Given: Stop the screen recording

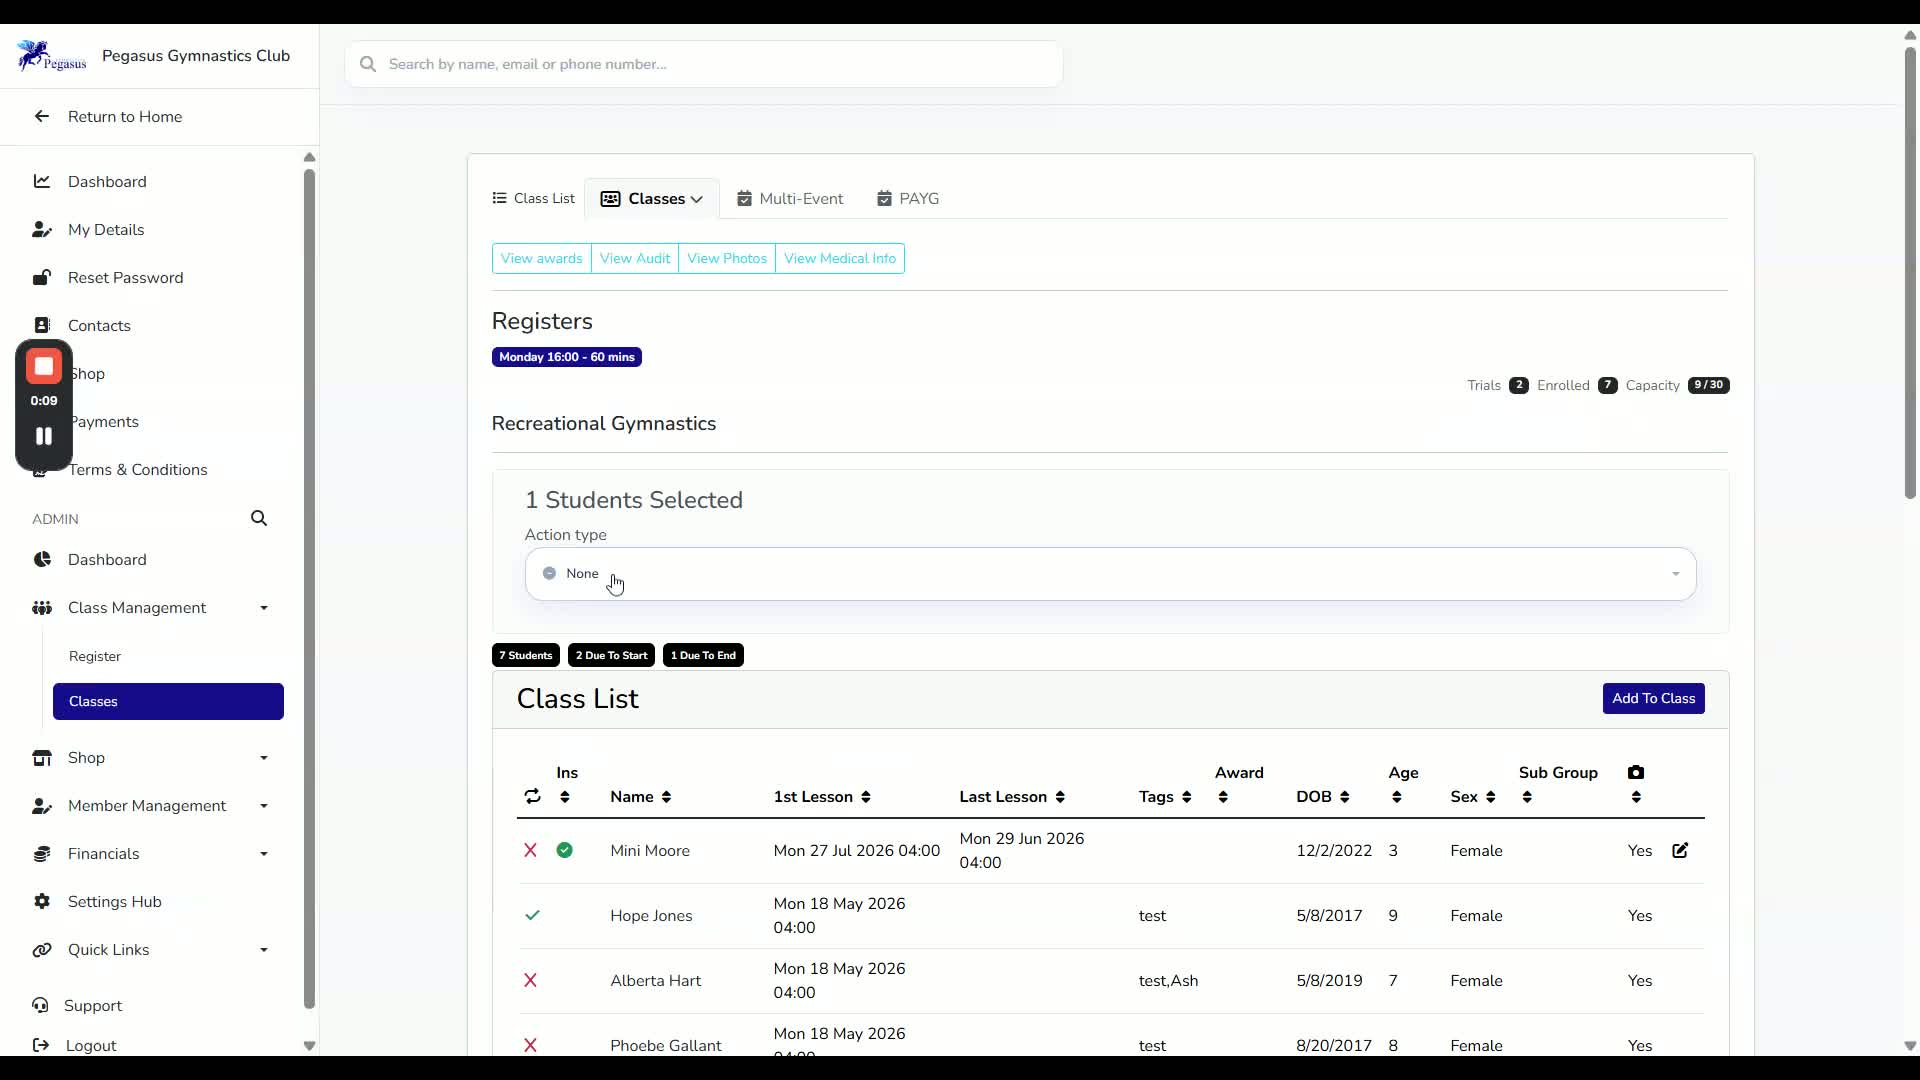Looking at the screenshot, I should click(44, 367).
